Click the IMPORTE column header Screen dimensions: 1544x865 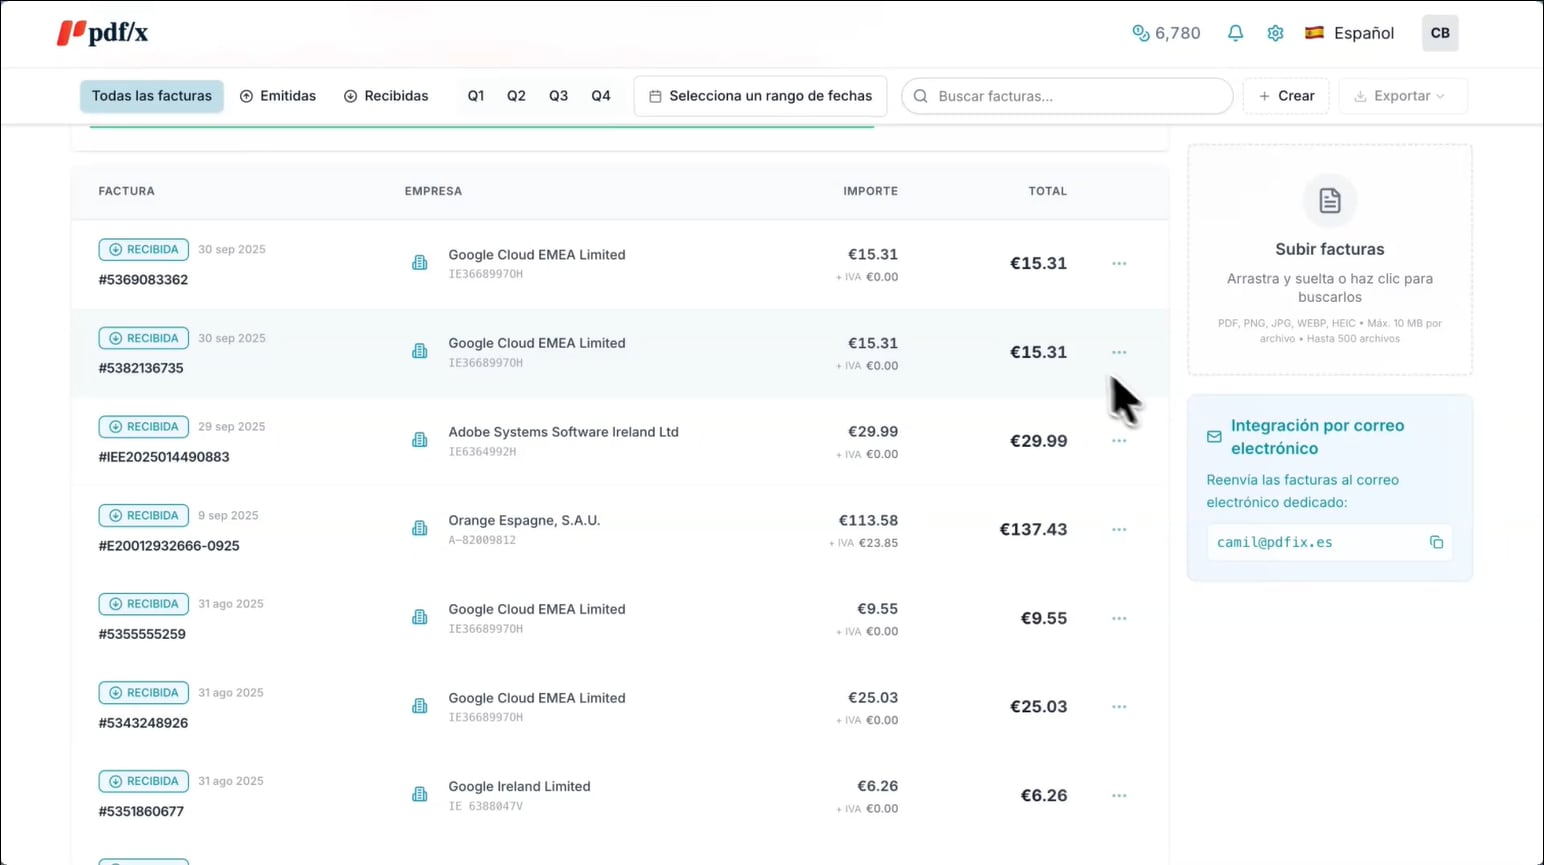870,191
